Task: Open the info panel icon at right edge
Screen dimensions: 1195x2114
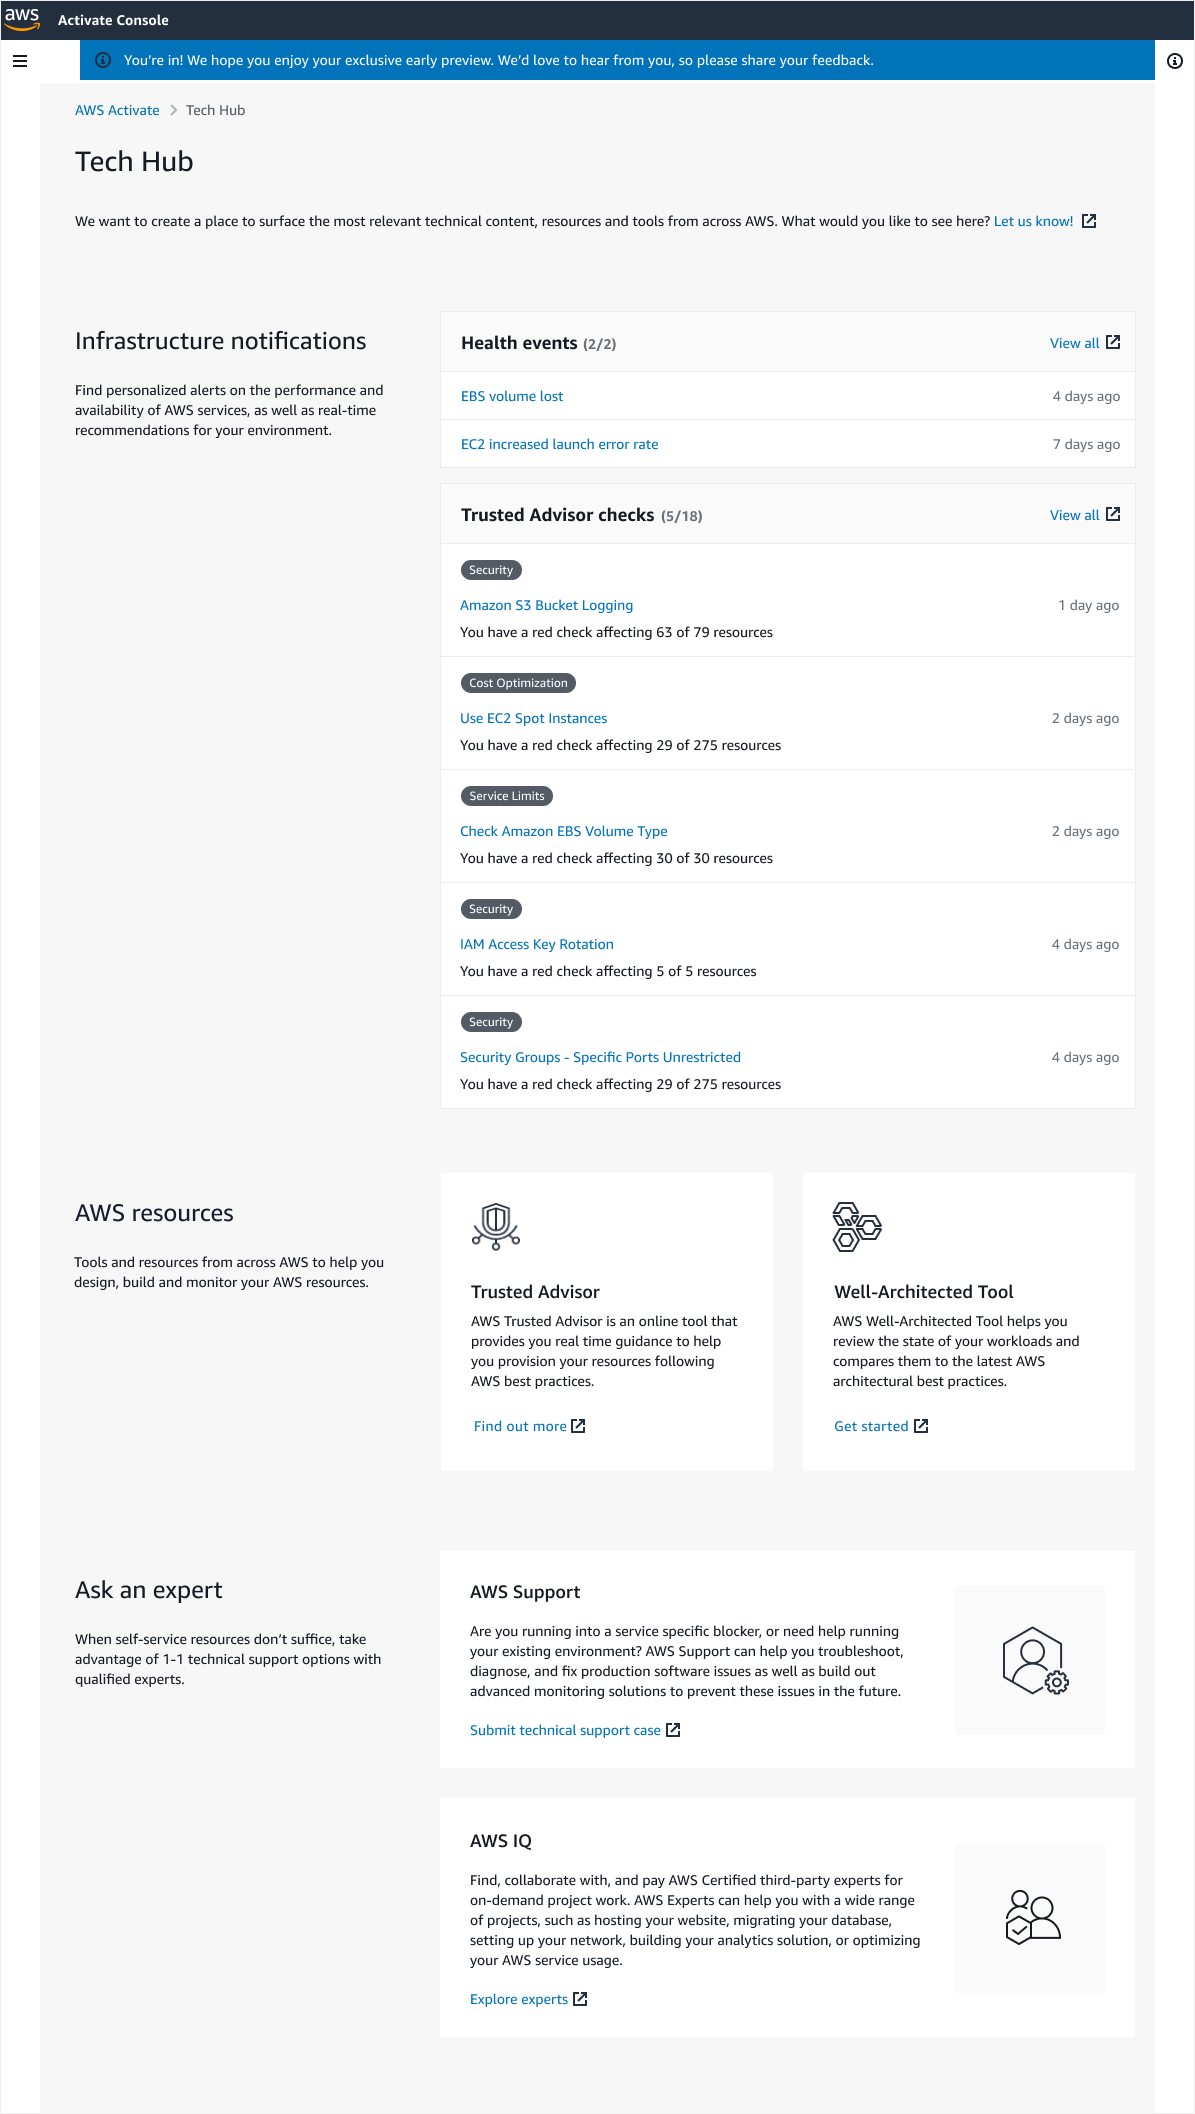Action: click(x=1175, y=61)
